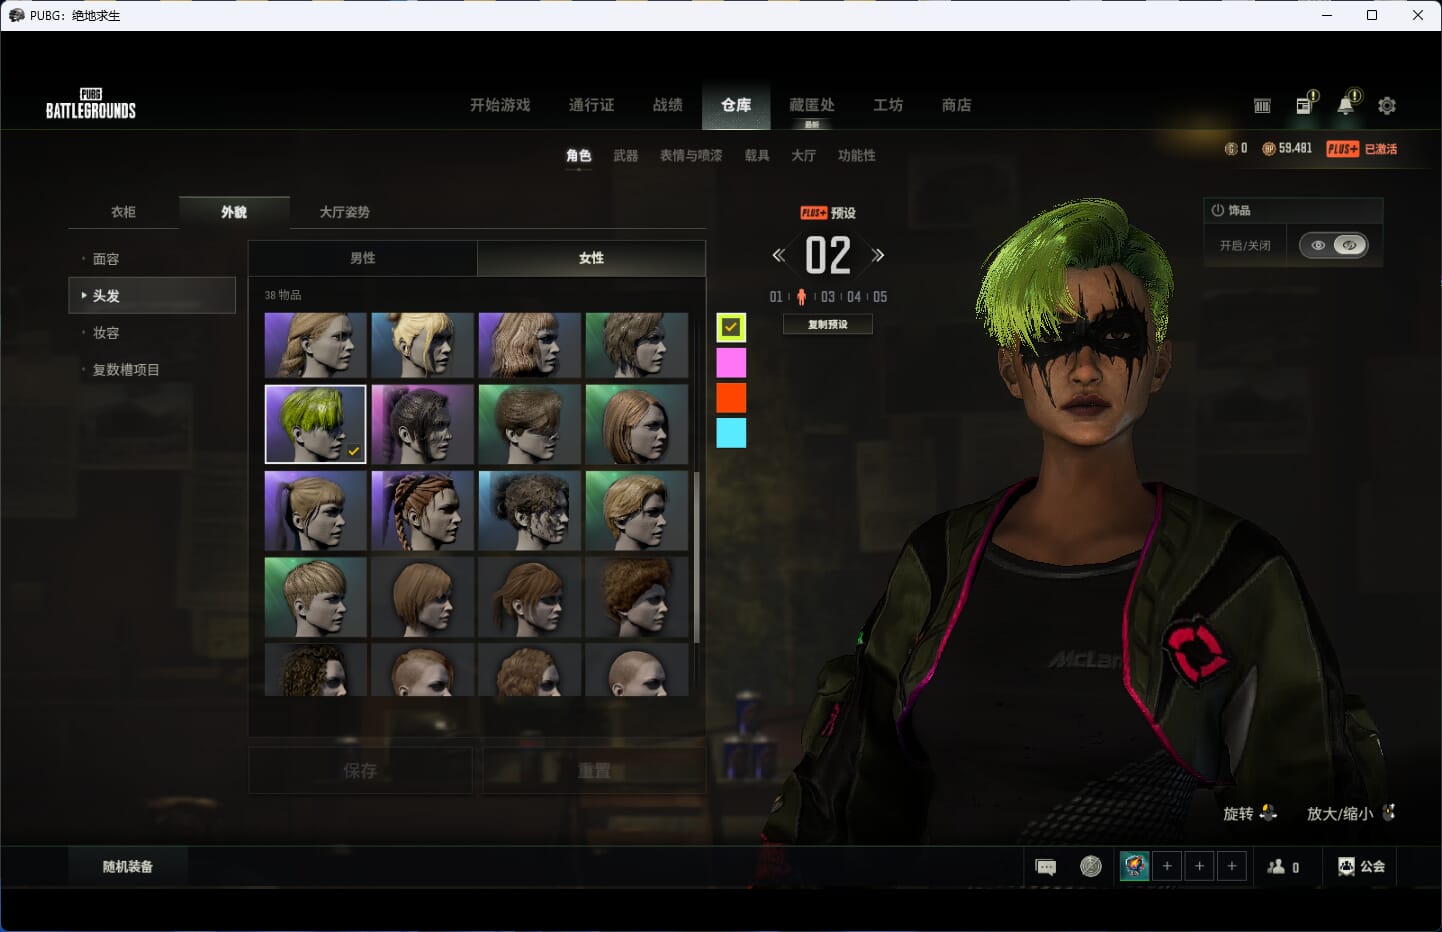Open the 衣柜 wardrobe tab
This screenshot has width=1442, height=932.
[x=124, y=212]
